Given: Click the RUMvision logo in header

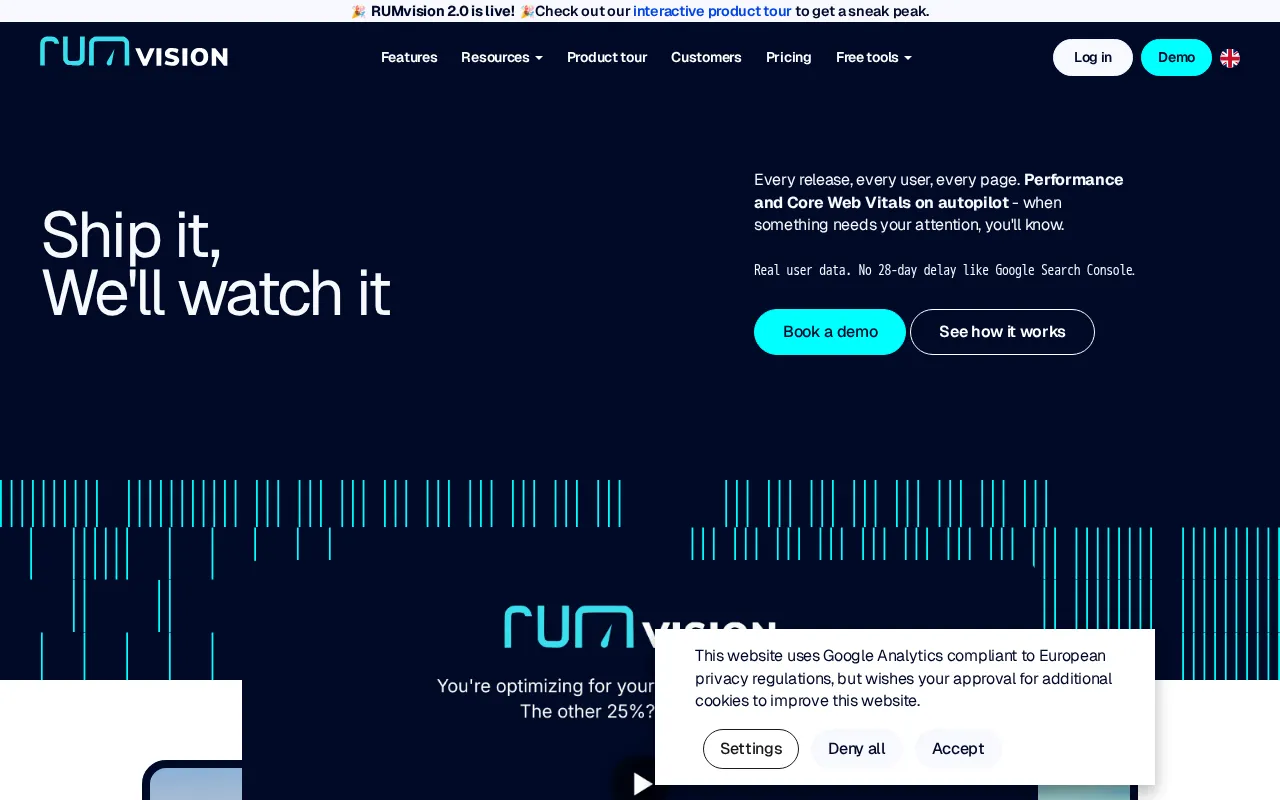Looking at the screenshot, I should [134, 52].
